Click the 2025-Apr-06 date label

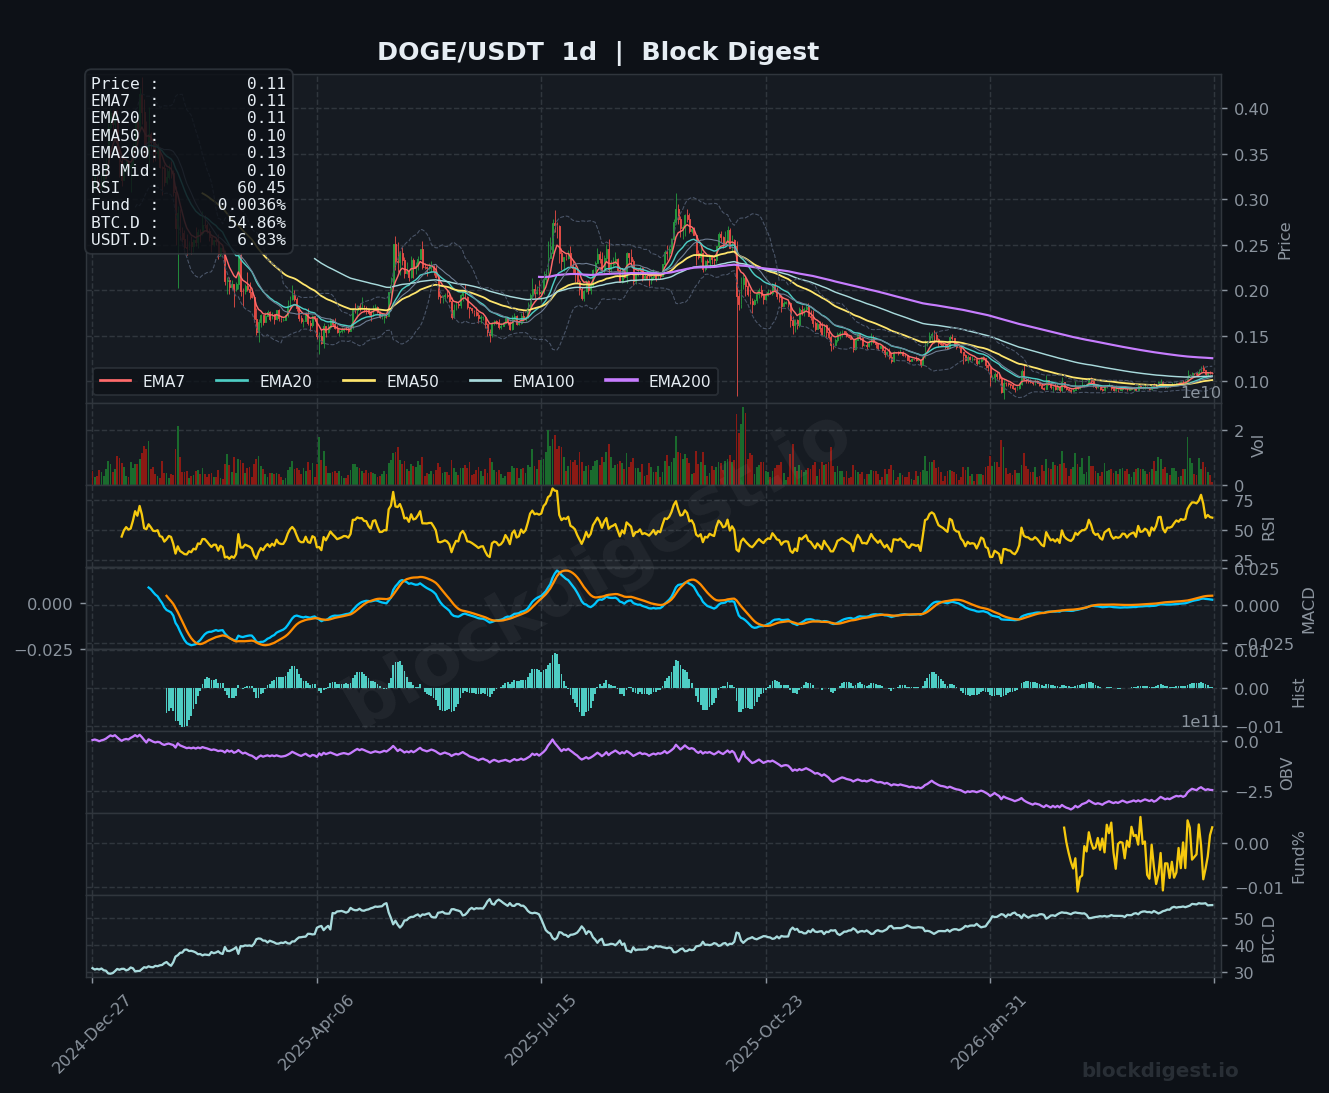click(x=316, y=1033)
